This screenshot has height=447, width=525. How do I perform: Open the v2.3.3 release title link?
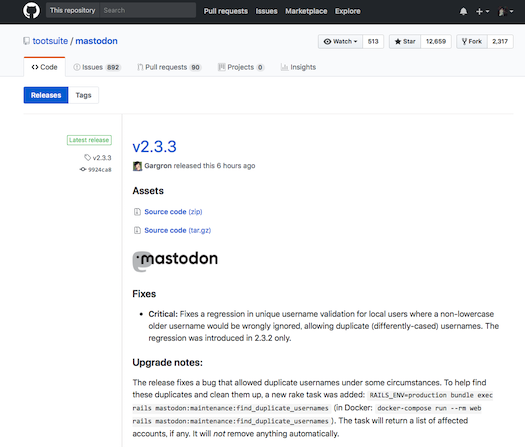(154, 147)
